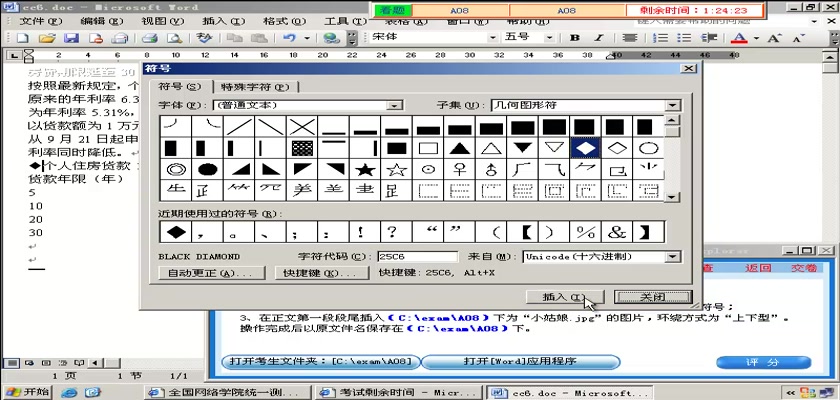Pick question mark from recently used symbols

coord(392,232)
